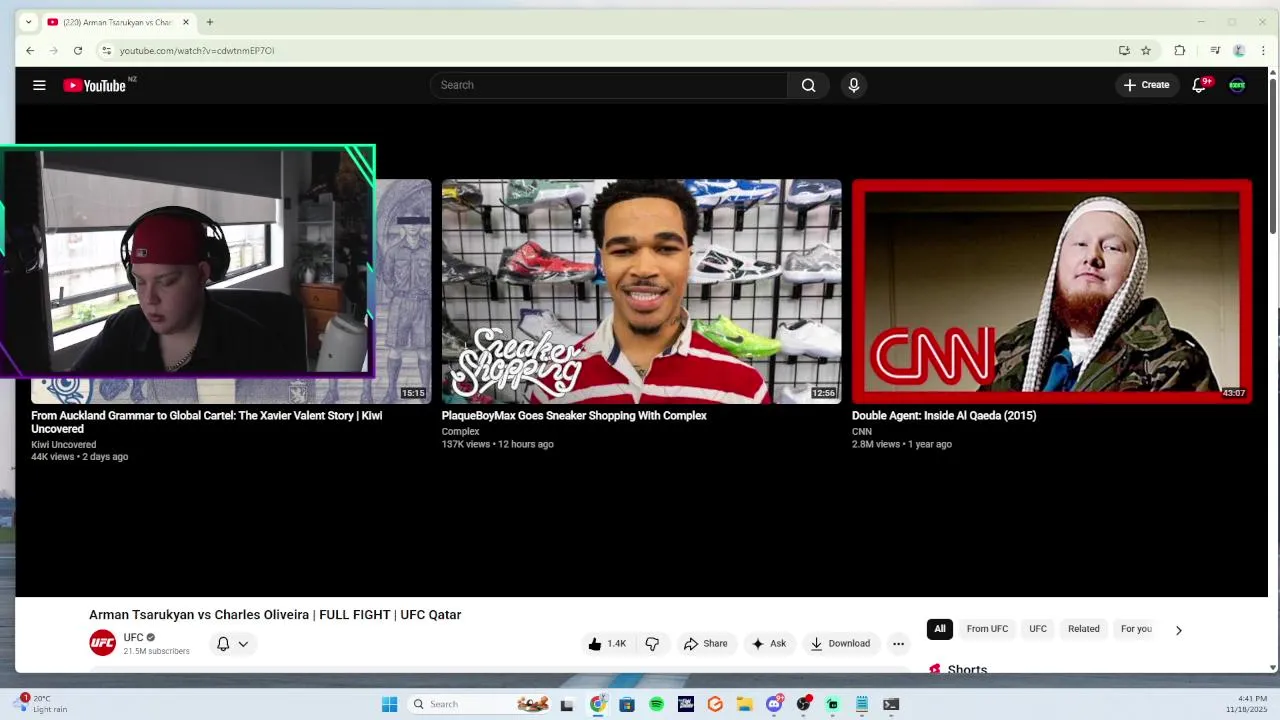The image size is (1280, 720).
Task: Open the taskbar clock showing 4:41 PM
Action: point(1245,704)
